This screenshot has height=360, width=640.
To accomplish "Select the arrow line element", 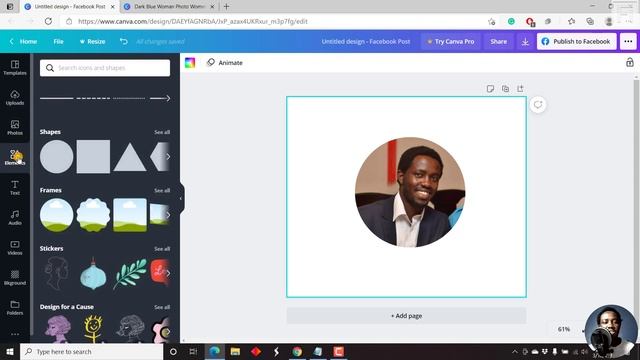I will pos(160,98).
